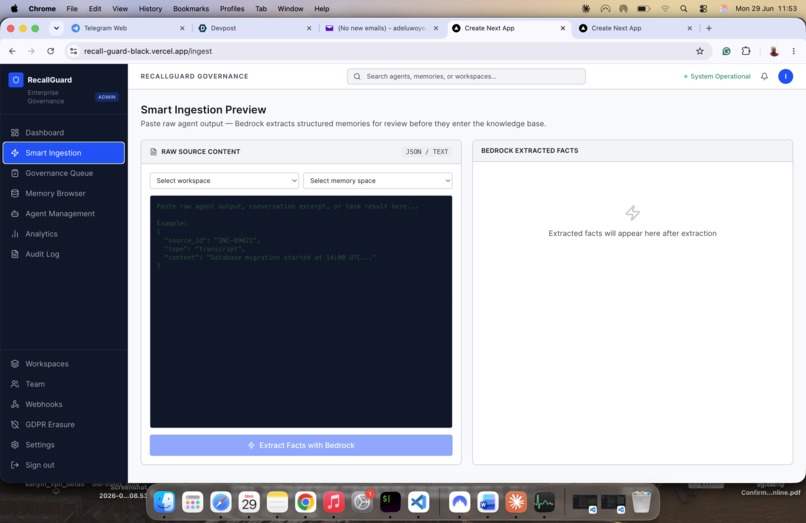Open Launchpad from the Dock
Viewport: 806px width, 523px height.
[x=193, y=502]
